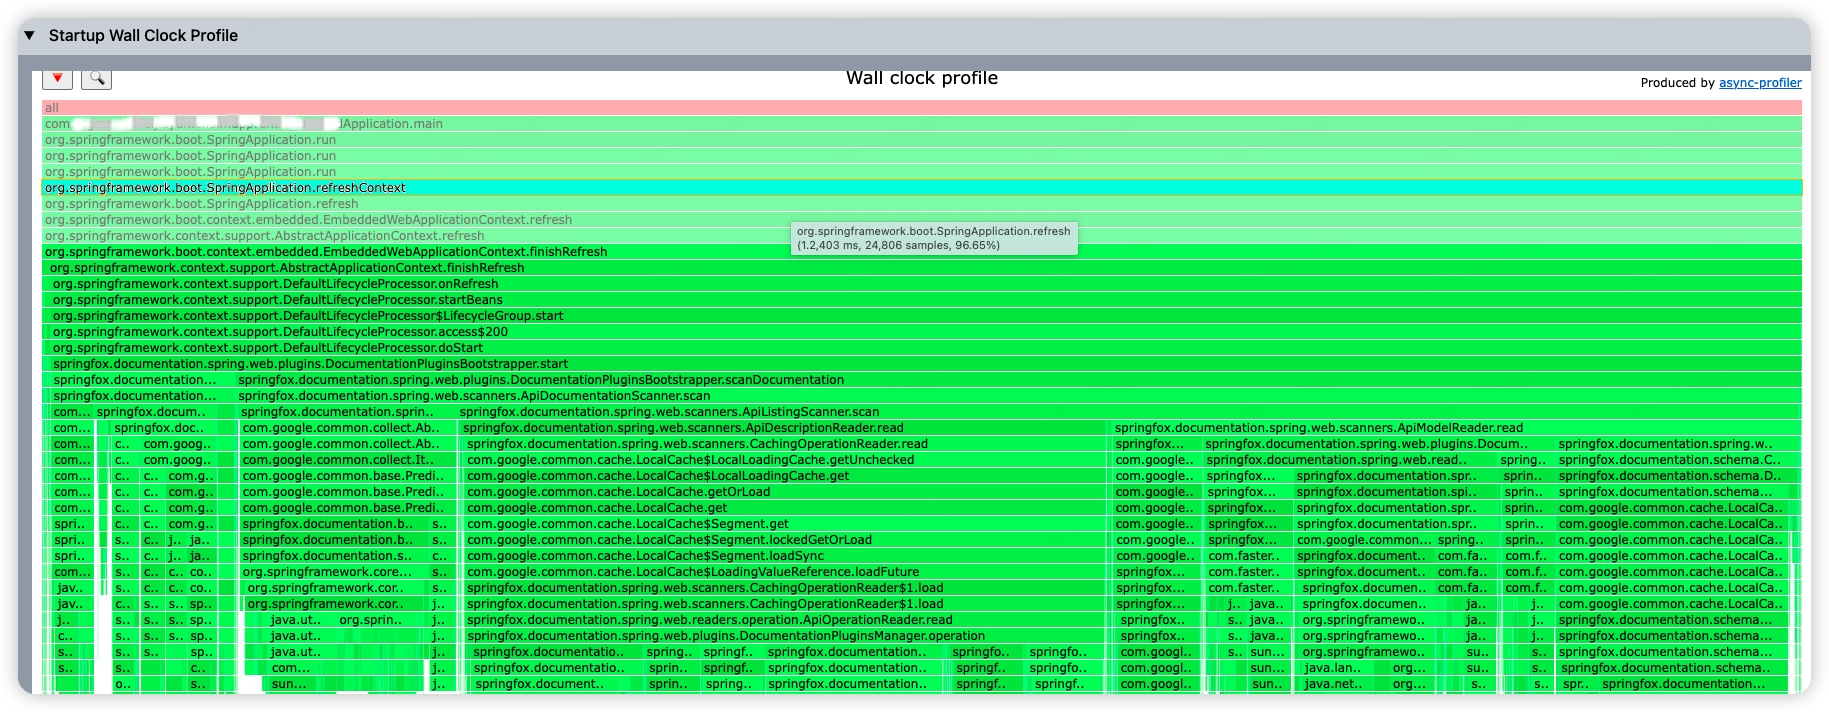Select the ApiDocumentationScanner.scan frame
This screenshot has height=712, width=1829.
pyautogui.click(x=1019, y=396)
